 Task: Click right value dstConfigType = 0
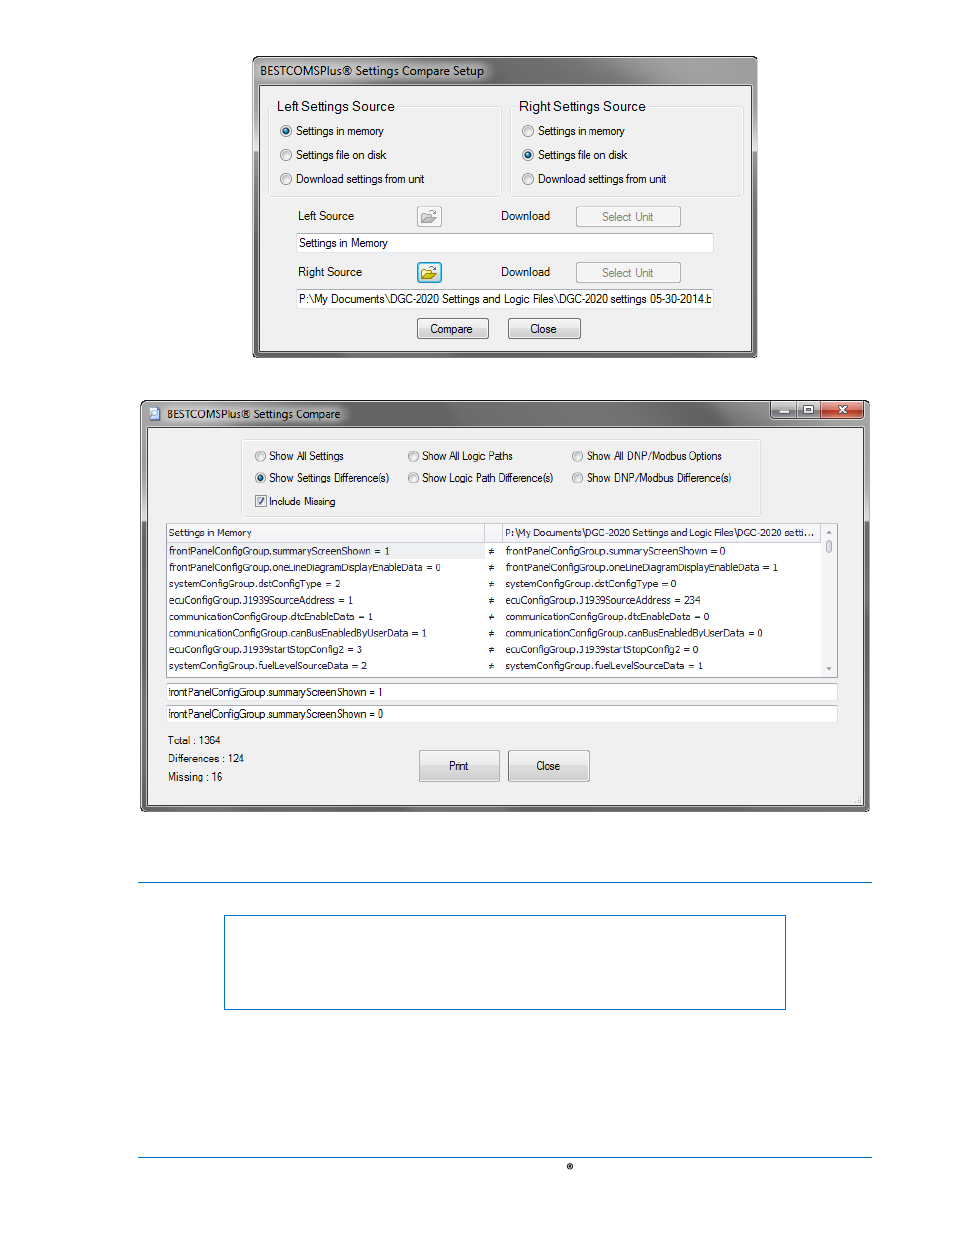tap(591, 584)
